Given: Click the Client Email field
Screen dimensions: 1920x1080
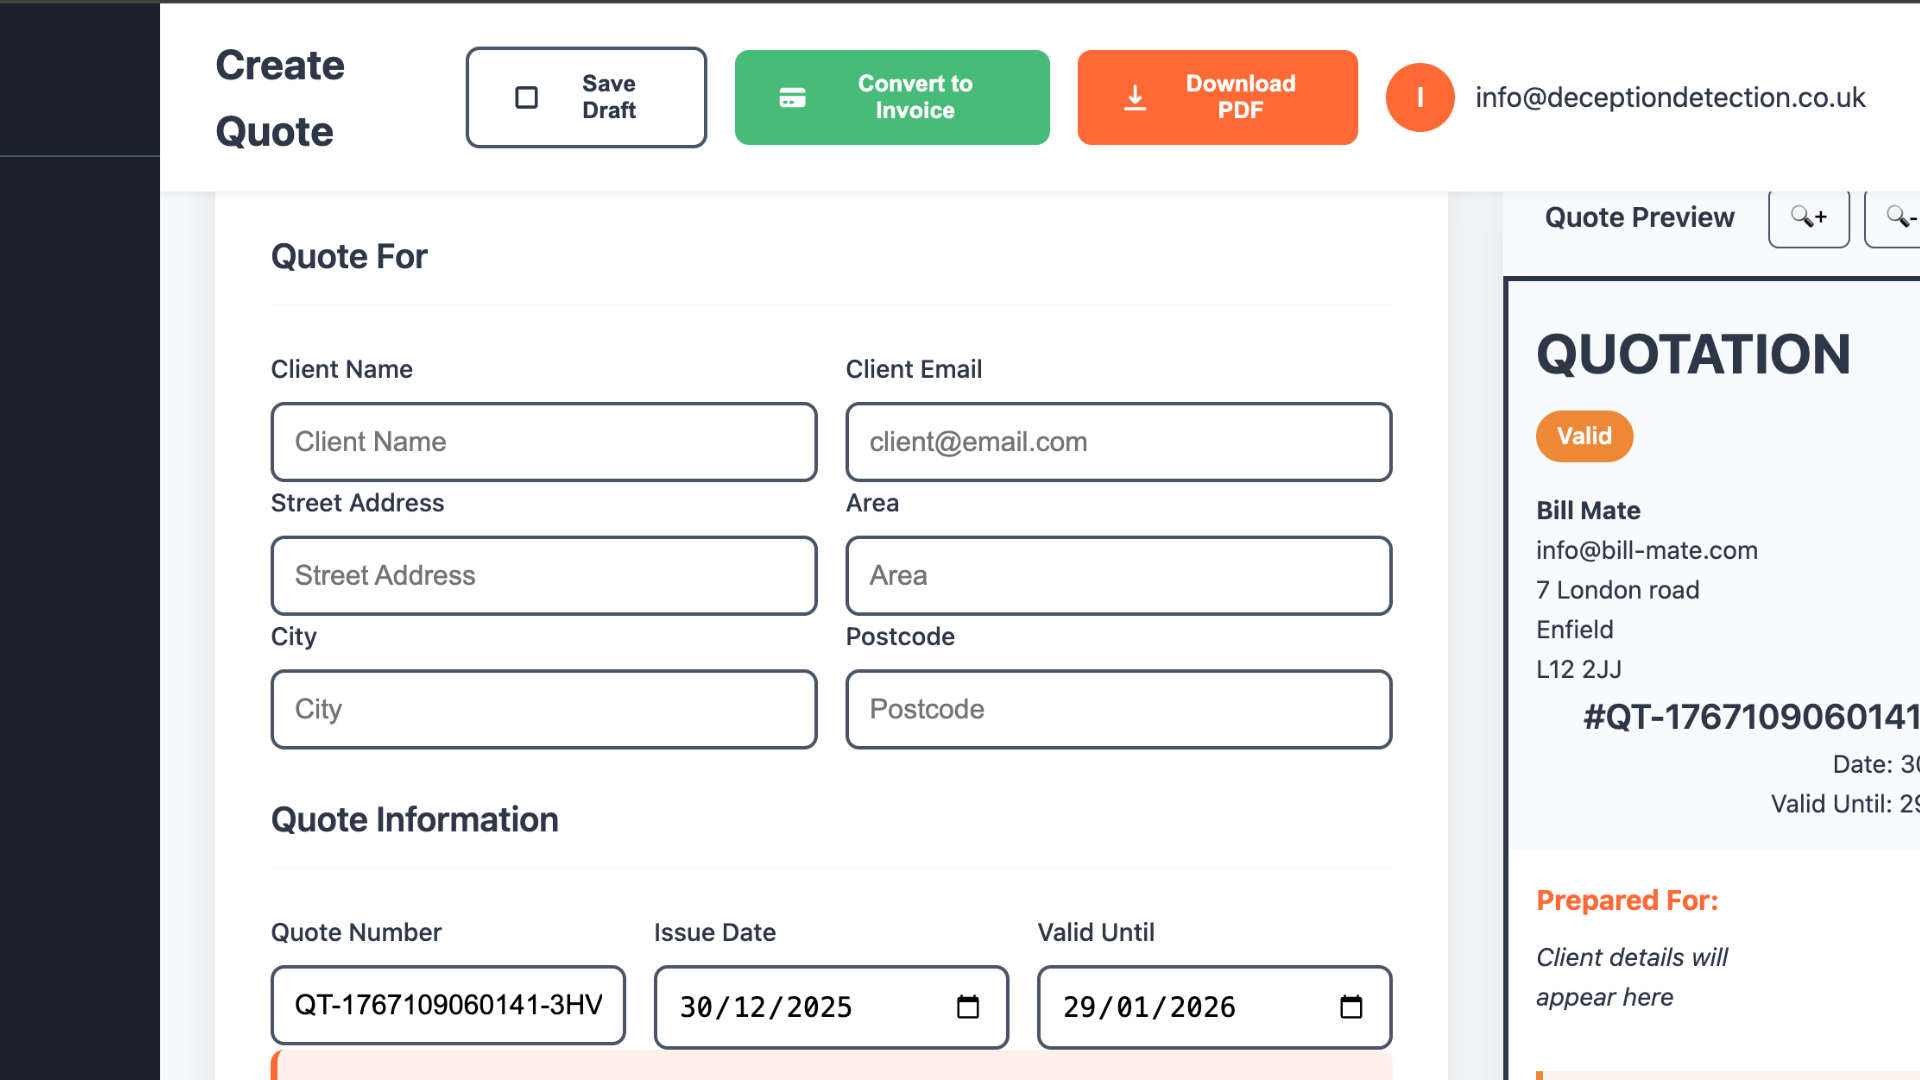Looking at the screenshot, I should pos(1118,442).
